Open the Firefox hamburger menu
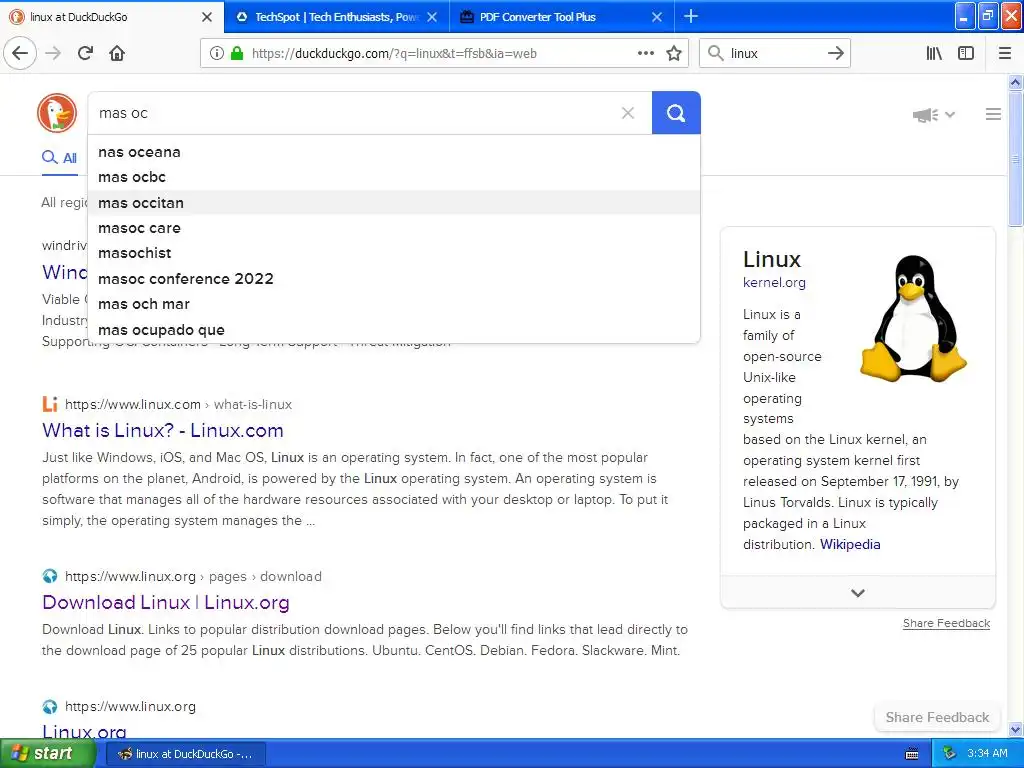 [x=1005, y=53]
